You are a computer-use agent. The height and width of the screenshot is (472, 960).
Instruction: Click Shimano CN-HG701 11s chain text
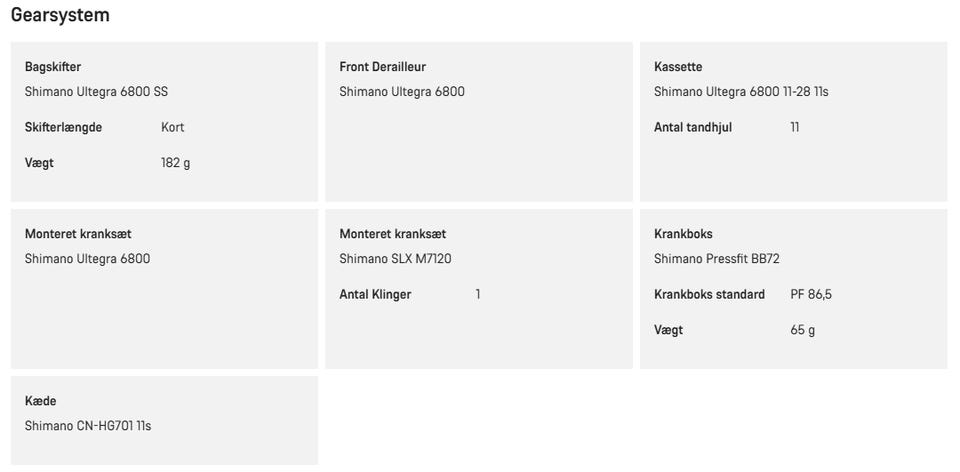[88, 426]
